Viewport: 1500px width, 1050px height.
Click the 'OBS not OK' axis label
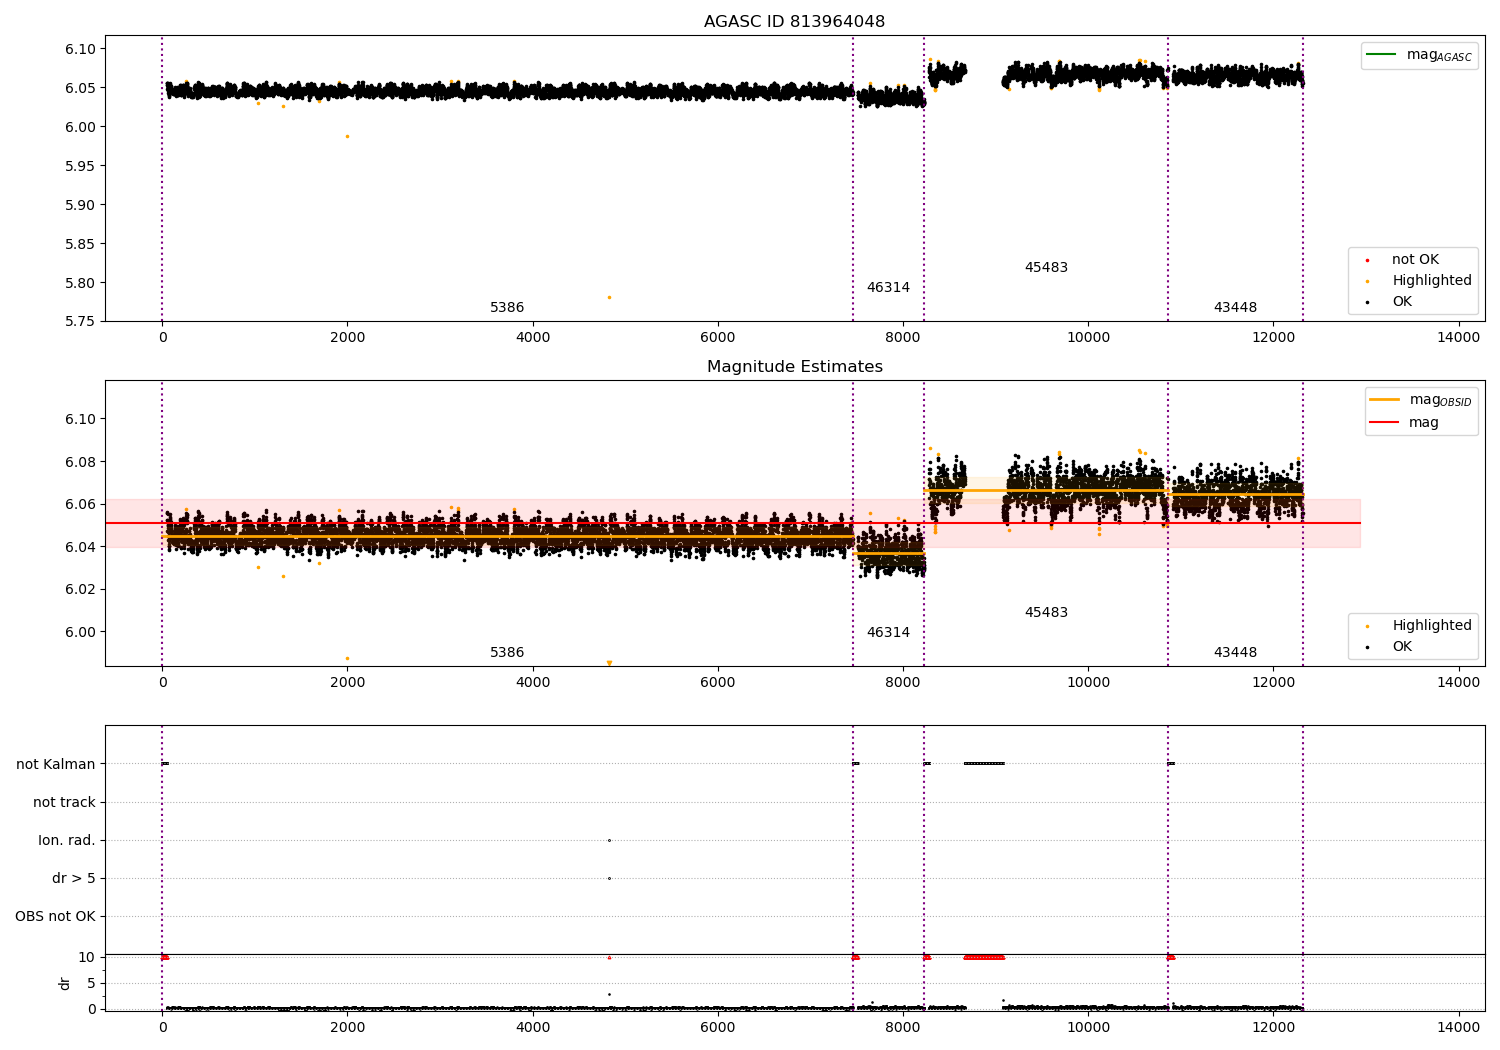[x=55, y=917]
